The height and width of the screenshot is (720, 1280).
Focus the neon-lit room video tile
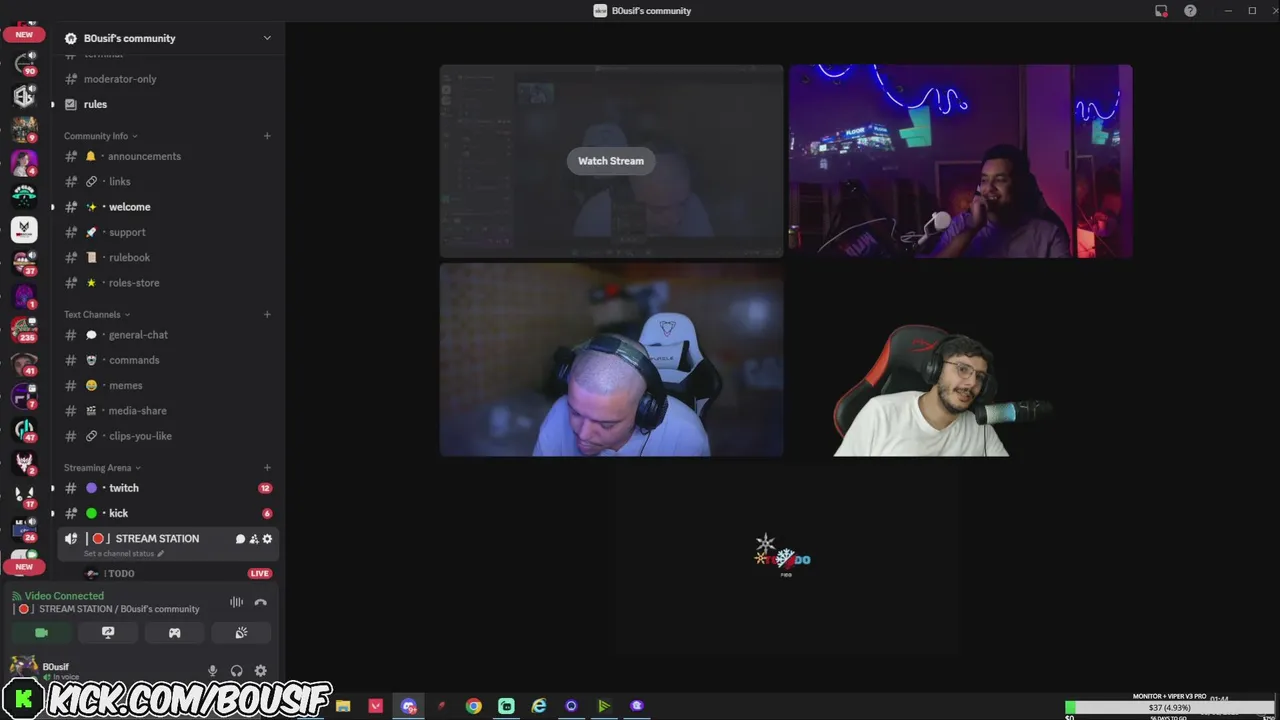click(961, 161)
